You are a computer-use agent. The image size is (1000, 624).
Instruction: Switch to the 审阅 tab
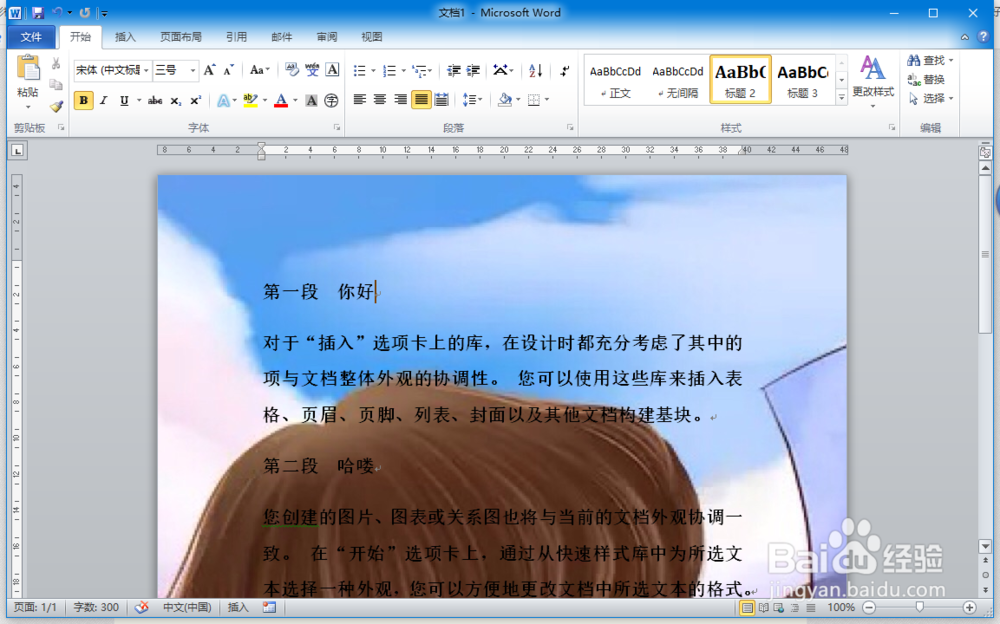327,37
